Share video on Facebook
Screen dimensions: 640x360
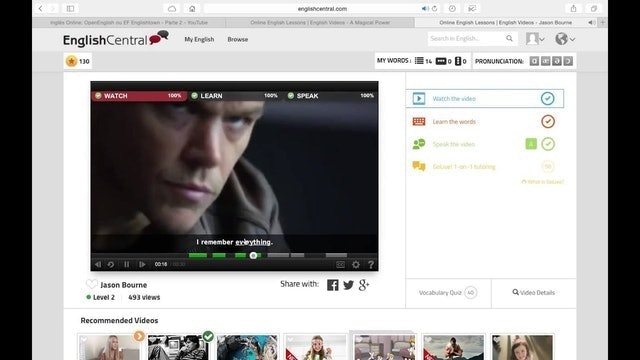333,285
